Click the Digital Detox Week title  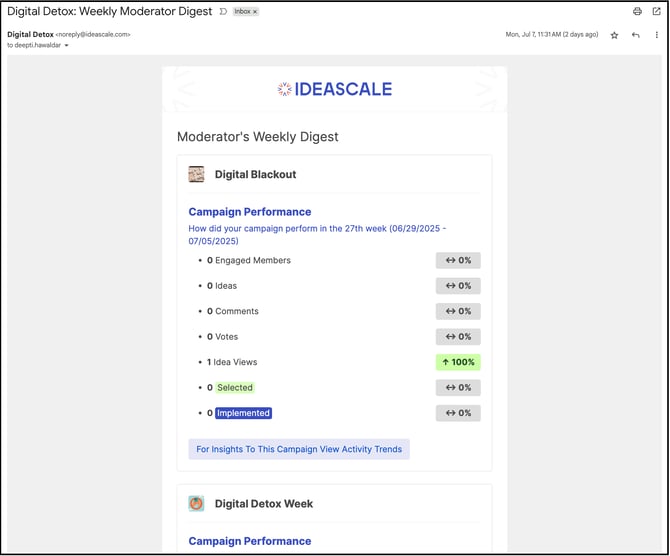(x=264, y=504)
